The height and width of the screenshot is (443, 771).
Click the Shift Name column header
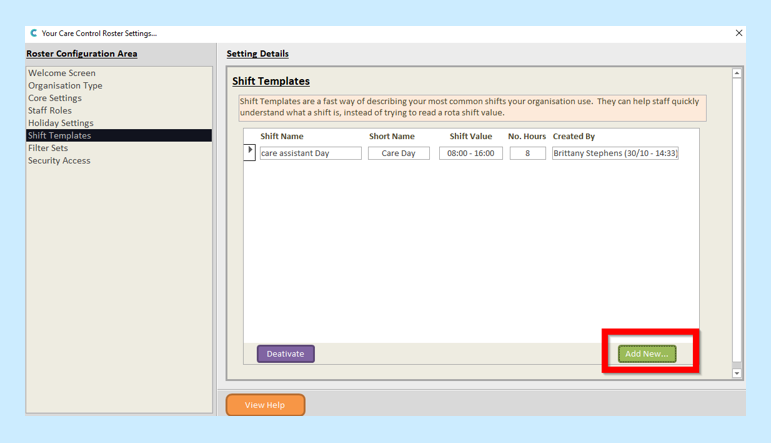[x=282, y=136]
